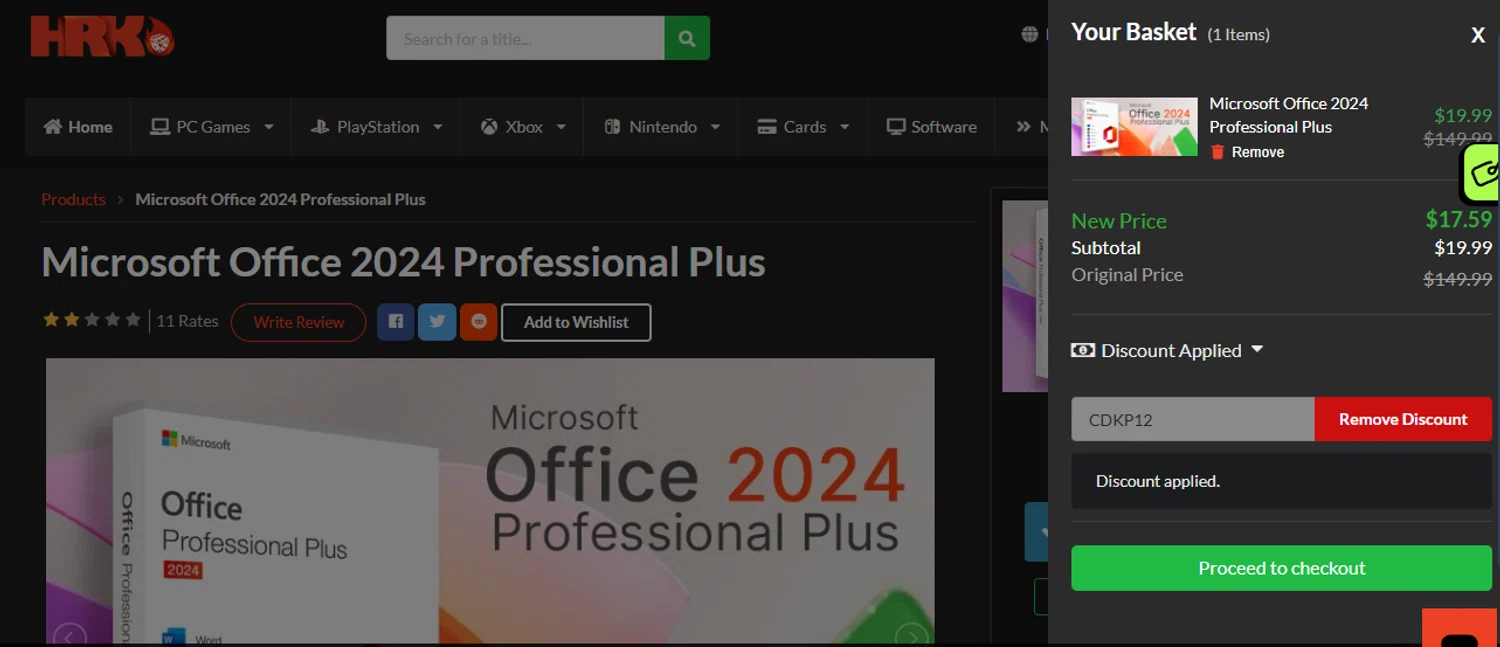Click the HRK logo
This screenshot has width=1500, height=647.
(102, 36)
